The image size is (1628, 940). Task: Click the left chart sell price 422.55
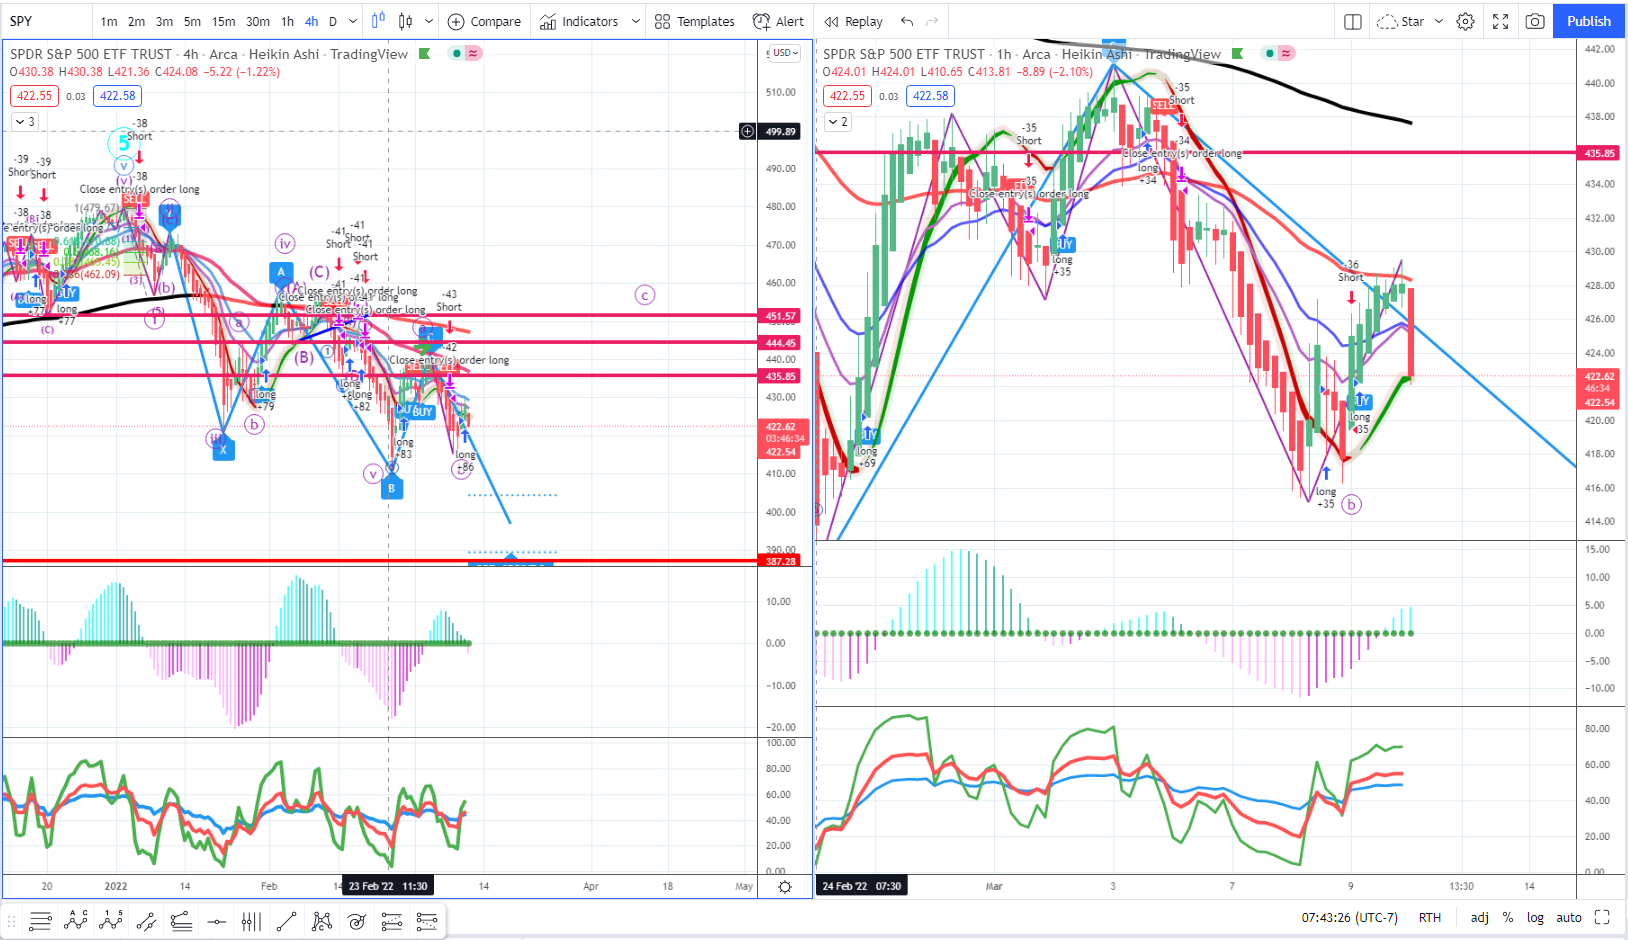pyautogui.click(x=35, y=96)
